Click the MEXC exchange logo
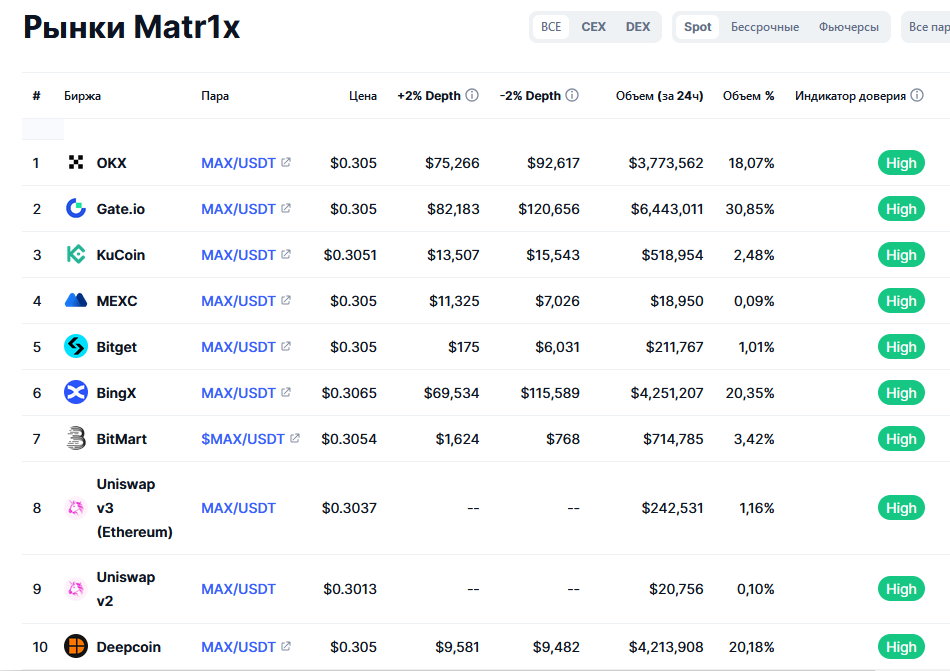The height and width of the screenshot is (671, 950). click(x=76, y=301)
